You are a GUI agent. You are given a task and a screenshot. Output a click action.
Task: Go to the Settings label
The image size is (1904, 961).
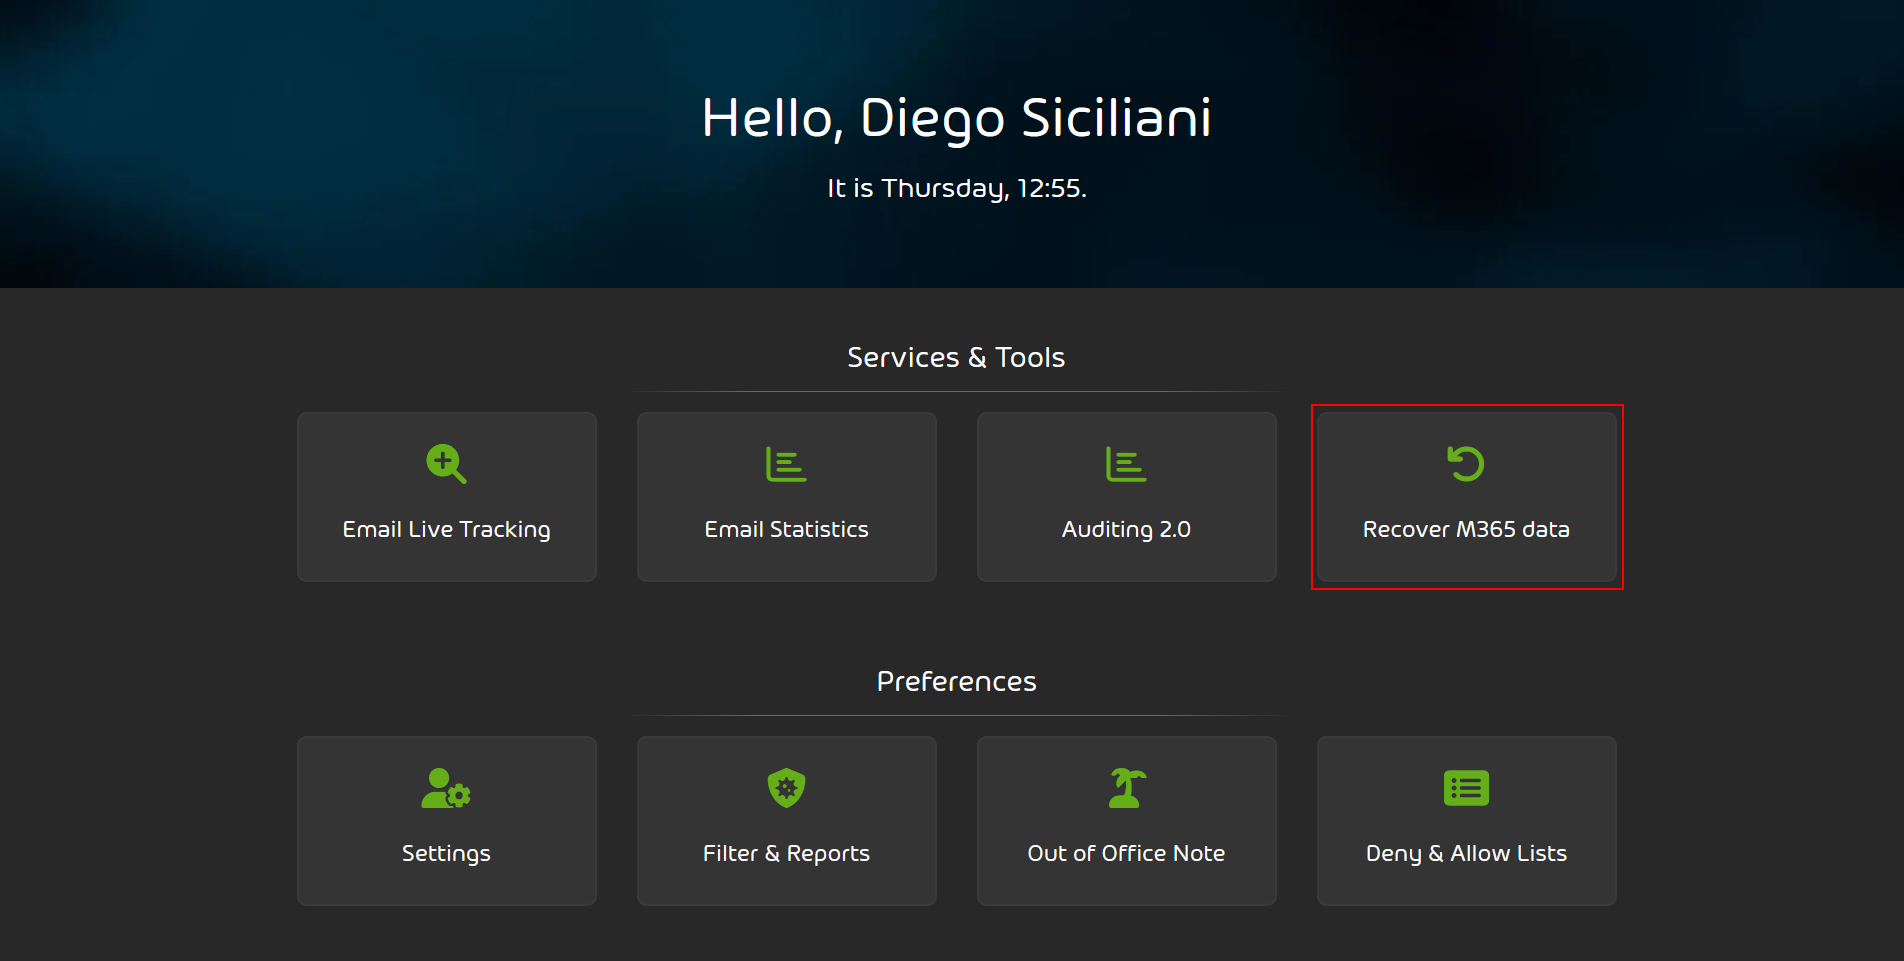click(446, 854)
